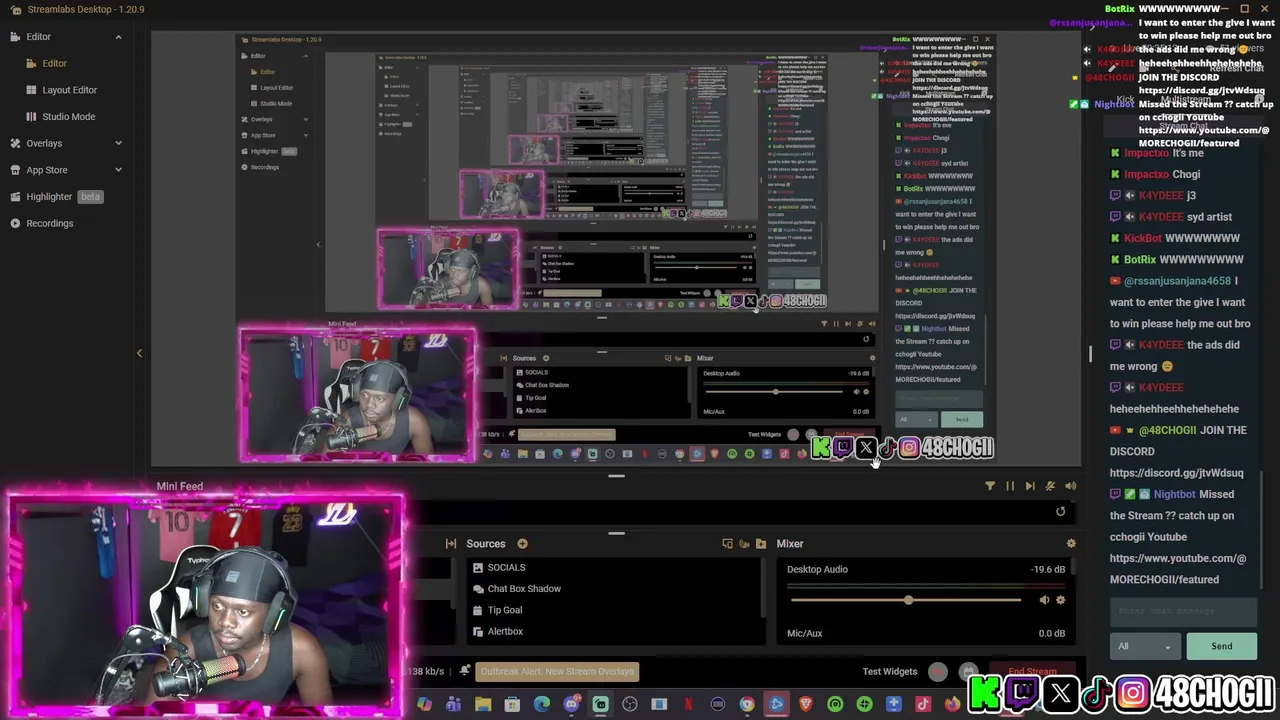Click the record button in footer
1280x720 pixels.
tap(938, 671)
